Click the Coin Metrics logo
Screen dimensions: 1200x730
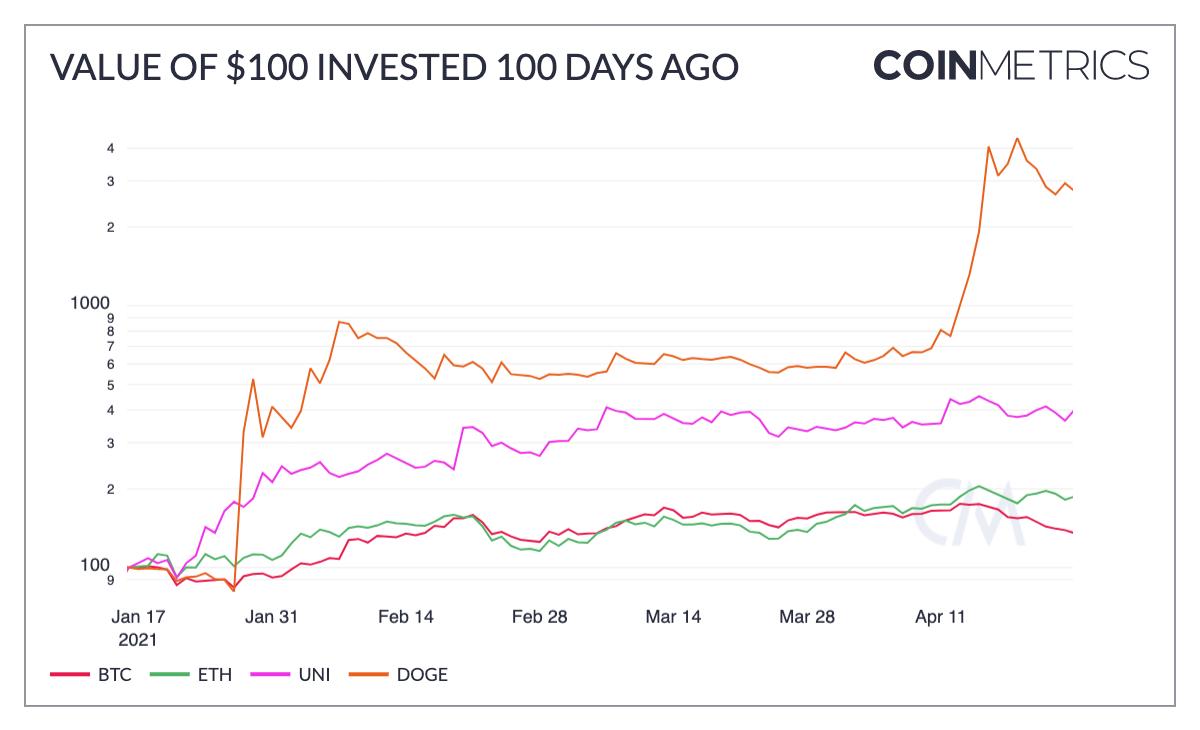[x=1011, y=66]
